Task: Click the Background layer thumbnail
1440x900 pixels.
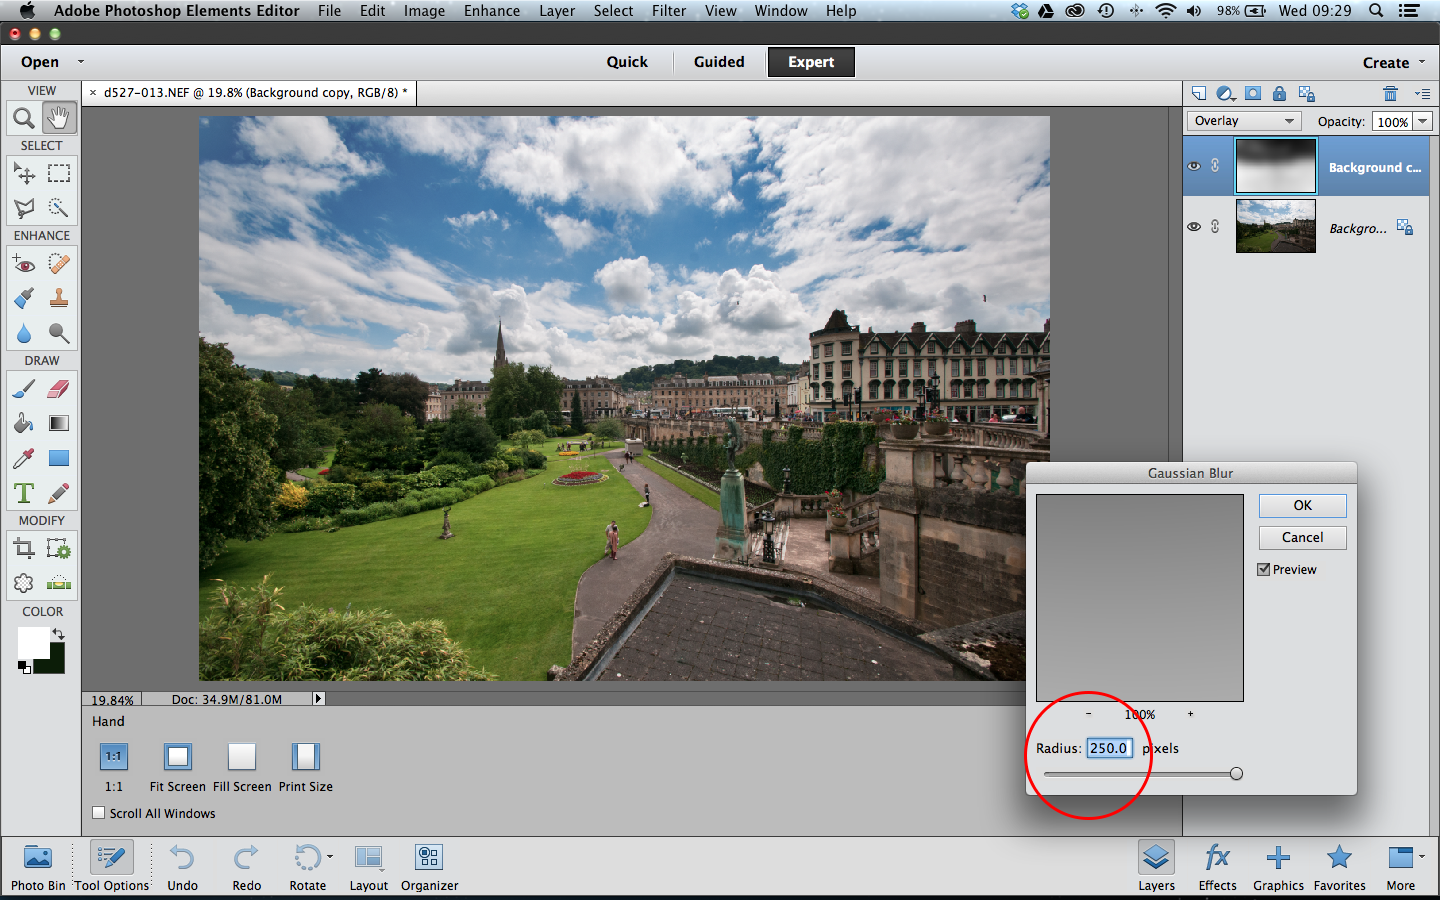Action: [1275, 226]
